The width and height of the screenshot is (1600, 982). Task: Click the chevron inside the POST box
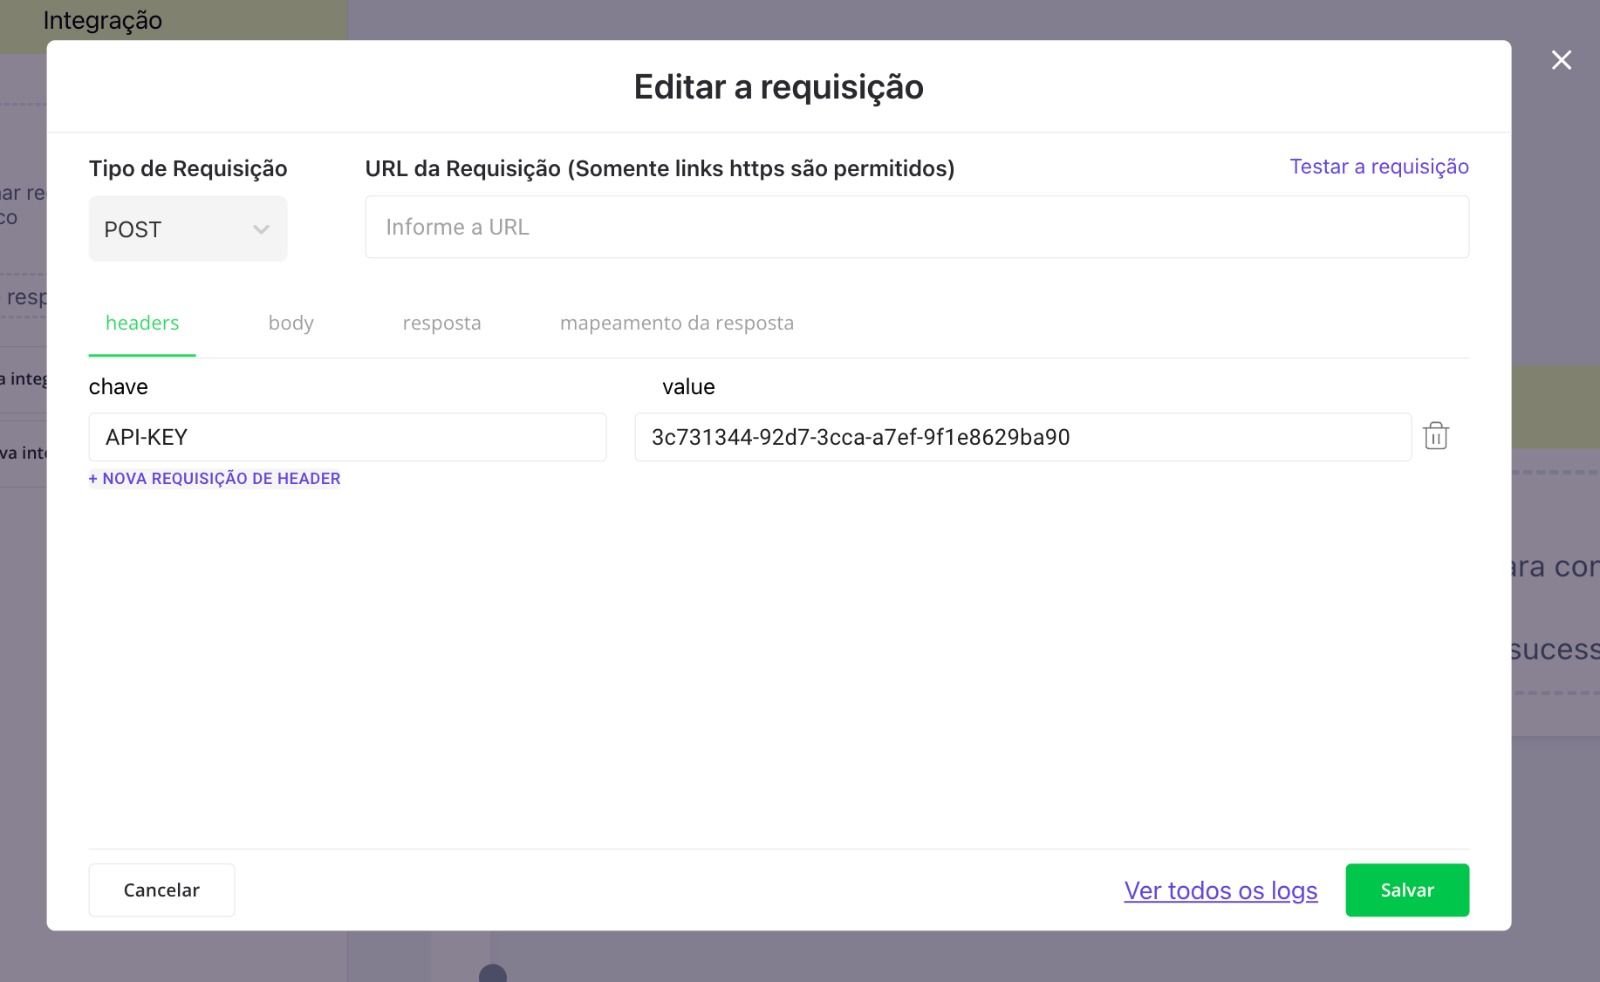(261, 229)
